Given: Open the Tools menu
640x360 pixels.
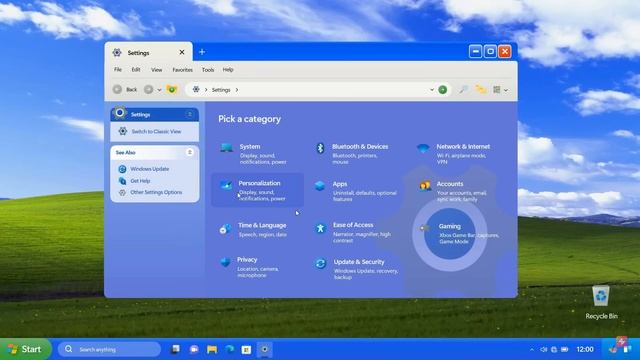Looking at the screenshot, I should pyautogui.click(x=208, y=70).
